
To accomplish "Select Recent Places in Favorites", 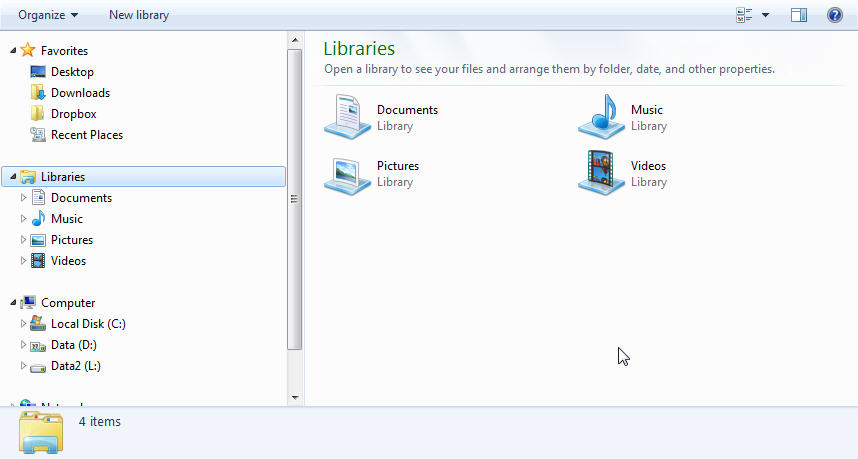I will tap(86, 135).
